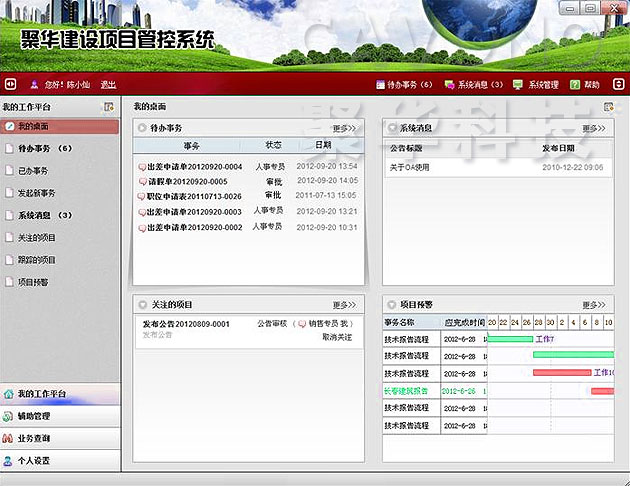
Task: Click the 待办事务 (6) icon in top toolbar
Action: [380, 85]
